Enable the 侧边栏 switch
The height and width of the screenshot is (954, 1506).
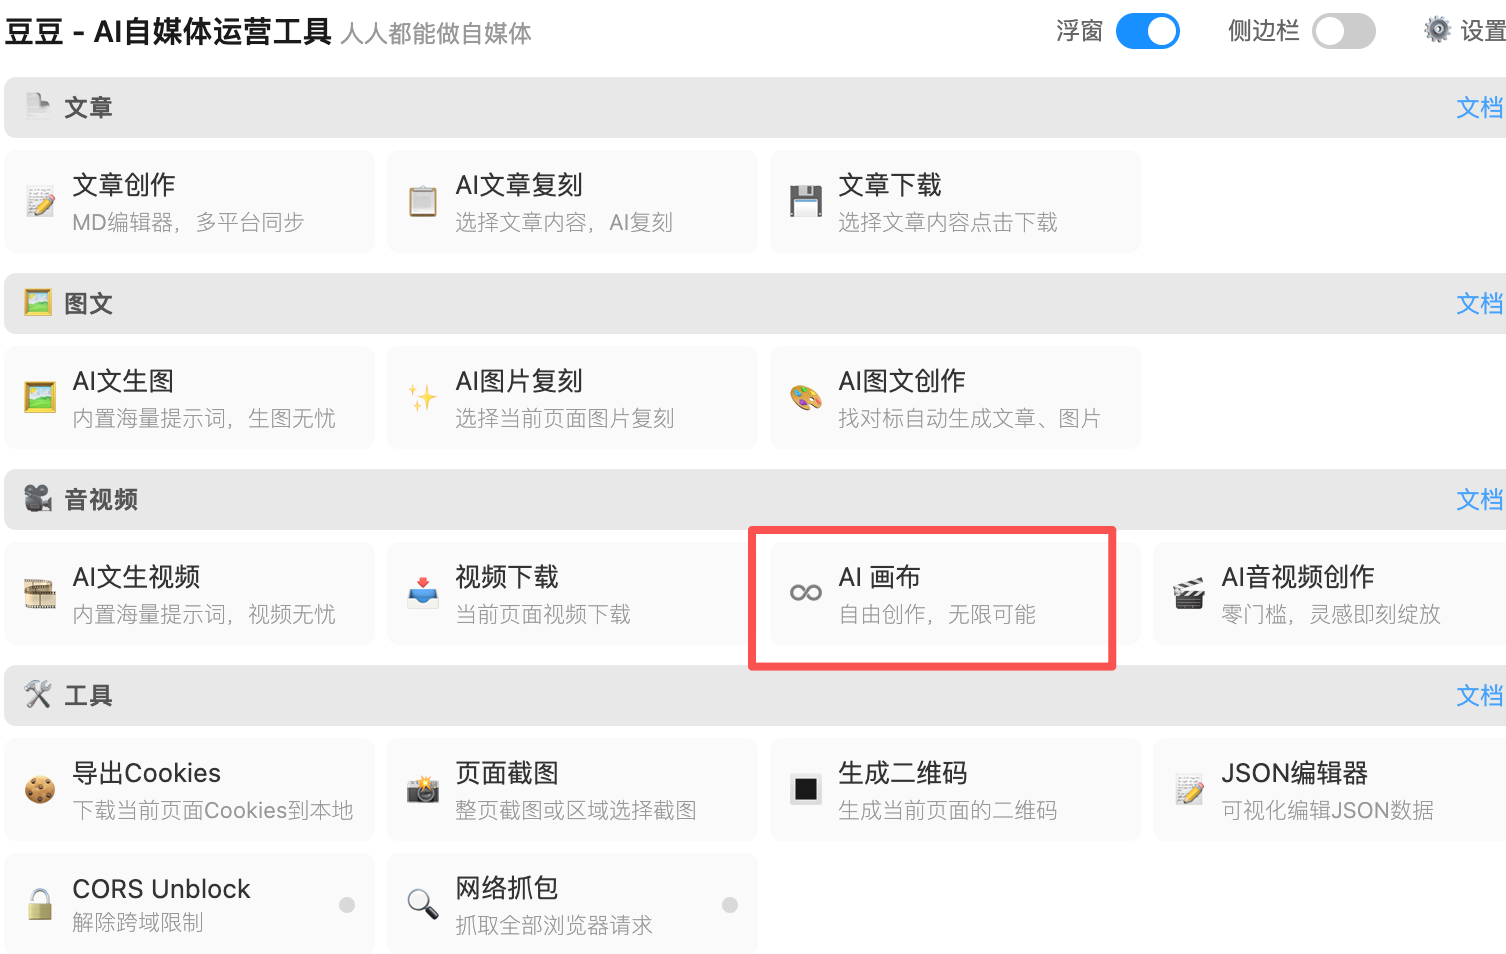(1343, 32)
